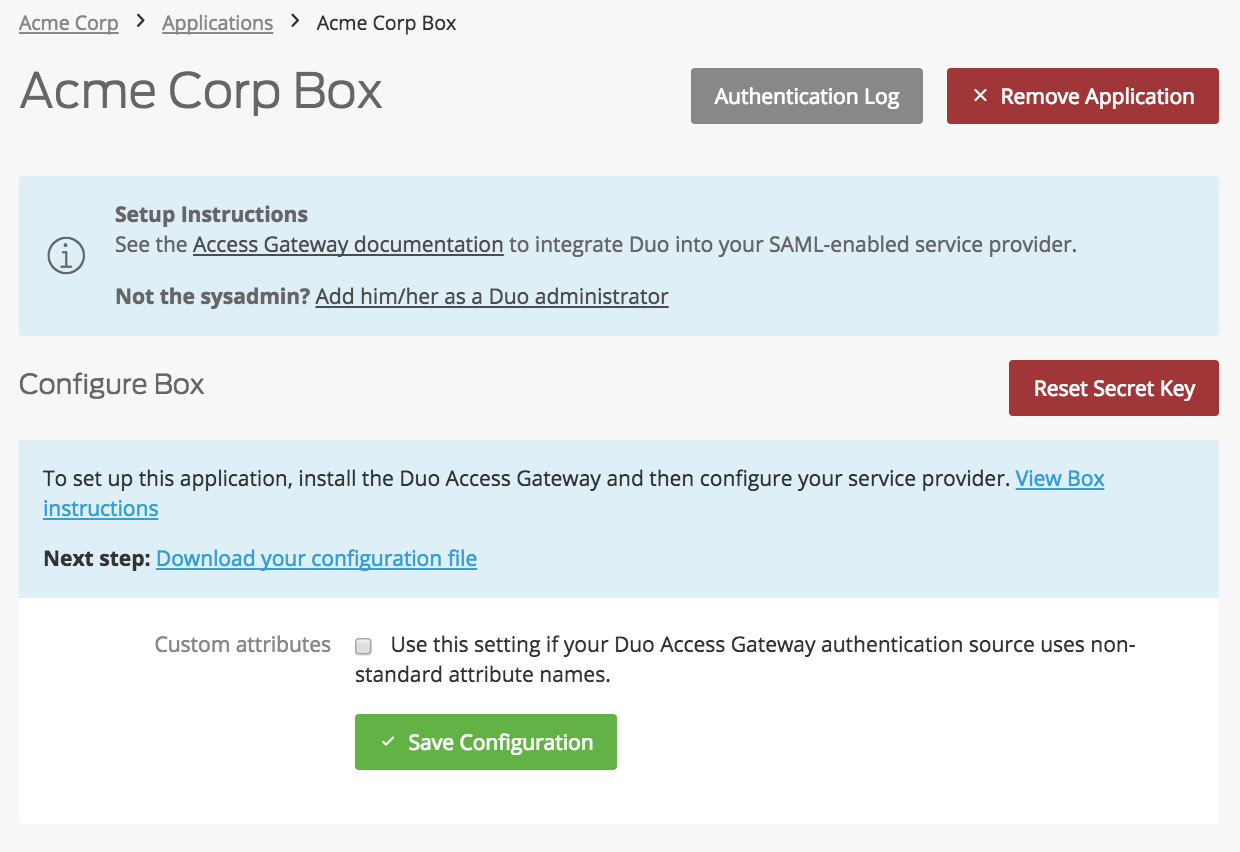Reset the Secret Key

click(1113, 388)
